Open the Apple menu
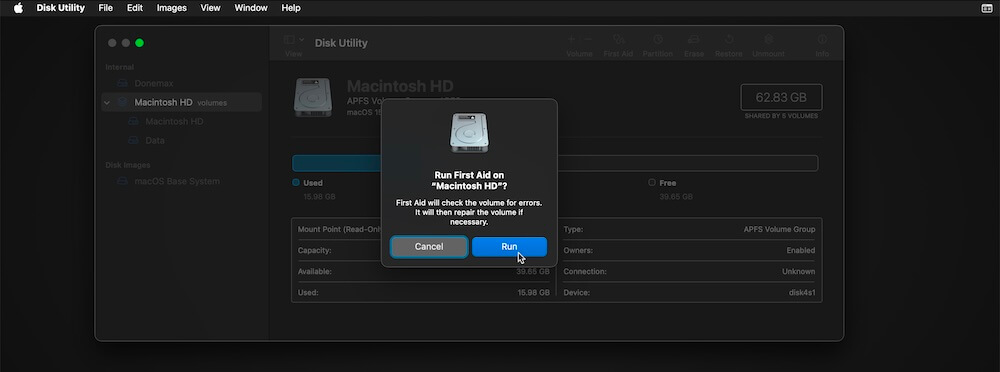This screenshot has height=372, width=1000. 18,8
